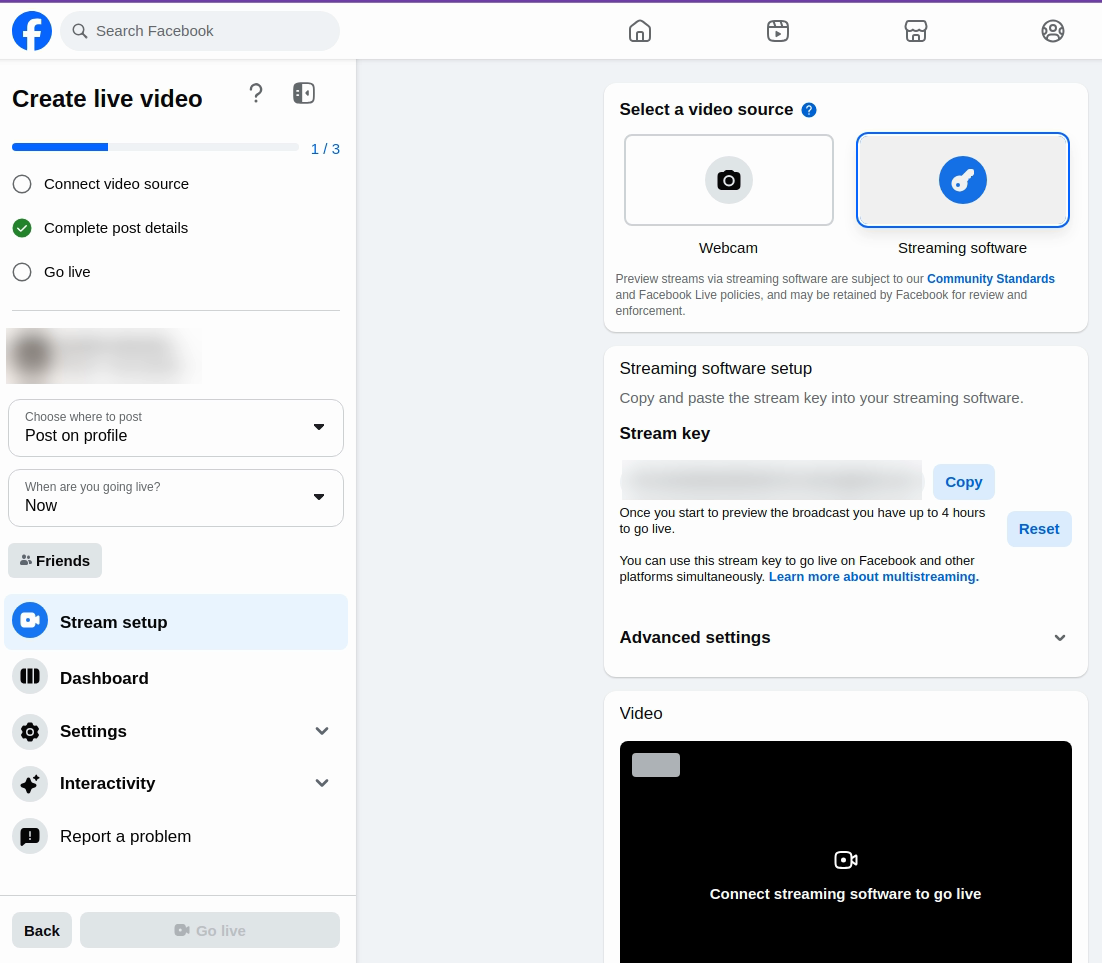Click the Facebook logo

[32, 31]
